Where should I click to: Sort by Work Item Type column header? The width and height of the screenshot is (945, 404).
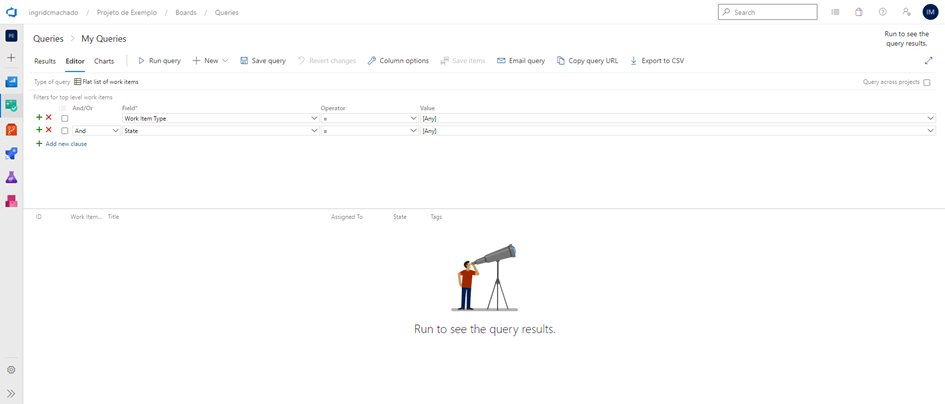87,216
